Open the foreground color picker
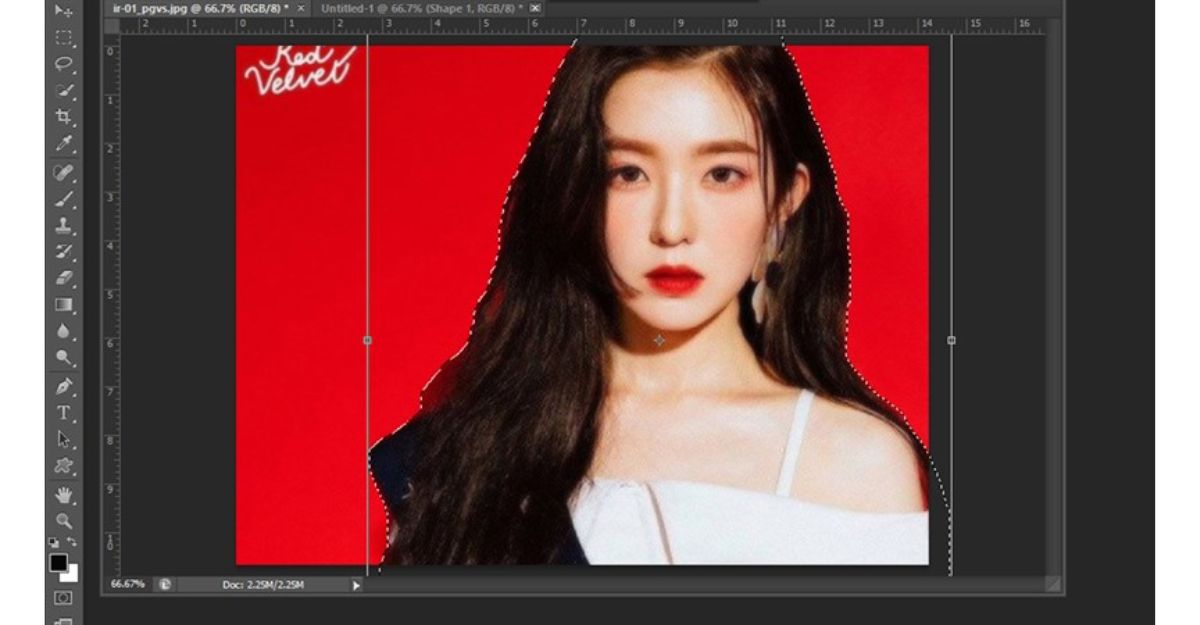Image resolution: width=1200 pixels, height=625 pixels. tap(59, 563)
